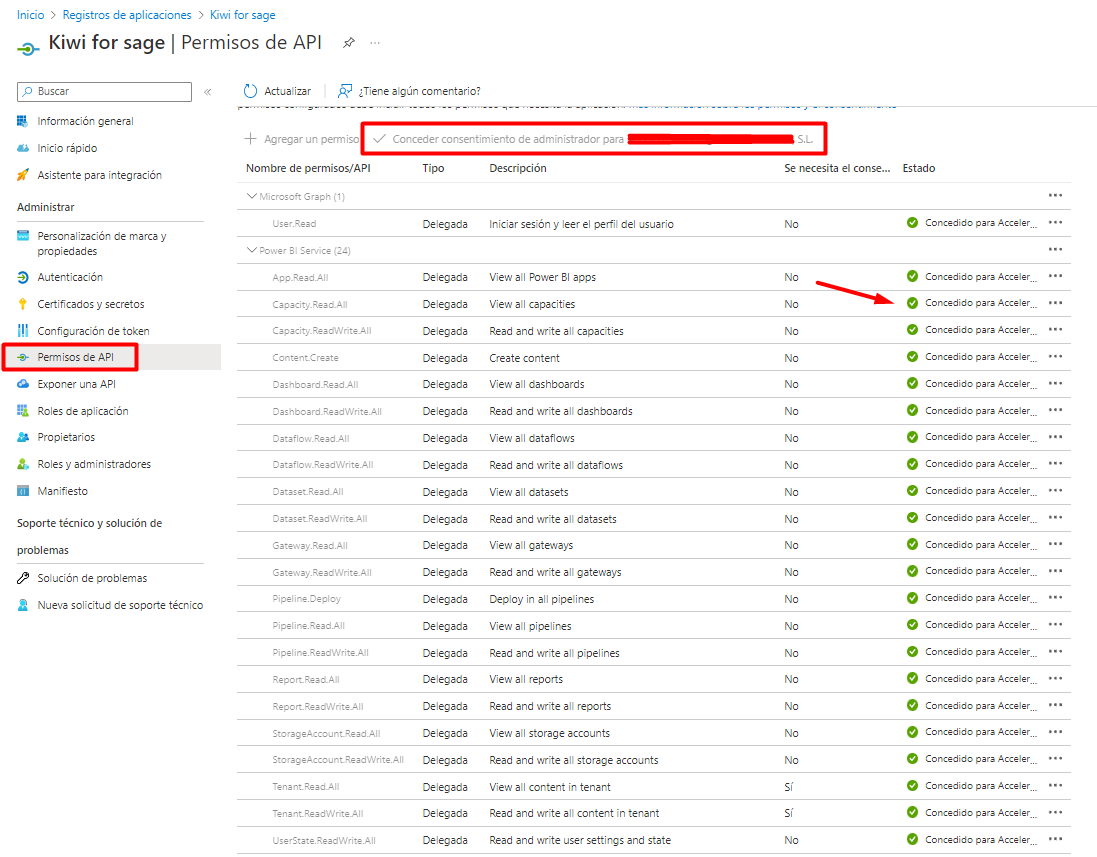Collapse the Microsoft Graph (1) group
The width and height of the screenshot is (1097, 857).
point(252,197)
